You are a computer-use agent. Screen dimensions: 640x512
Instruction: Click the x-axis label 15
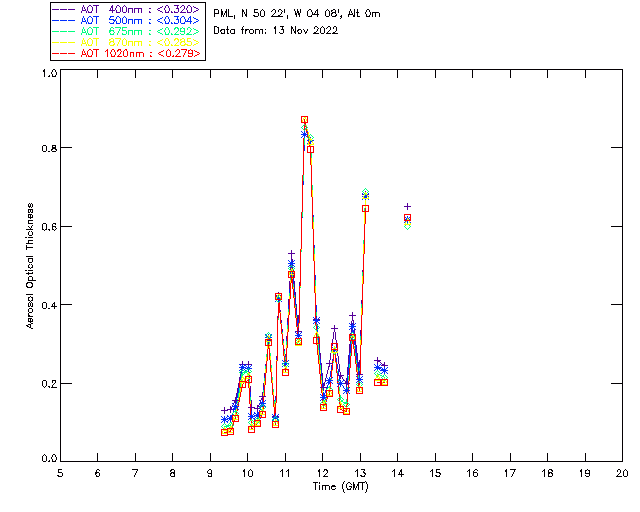435,473
